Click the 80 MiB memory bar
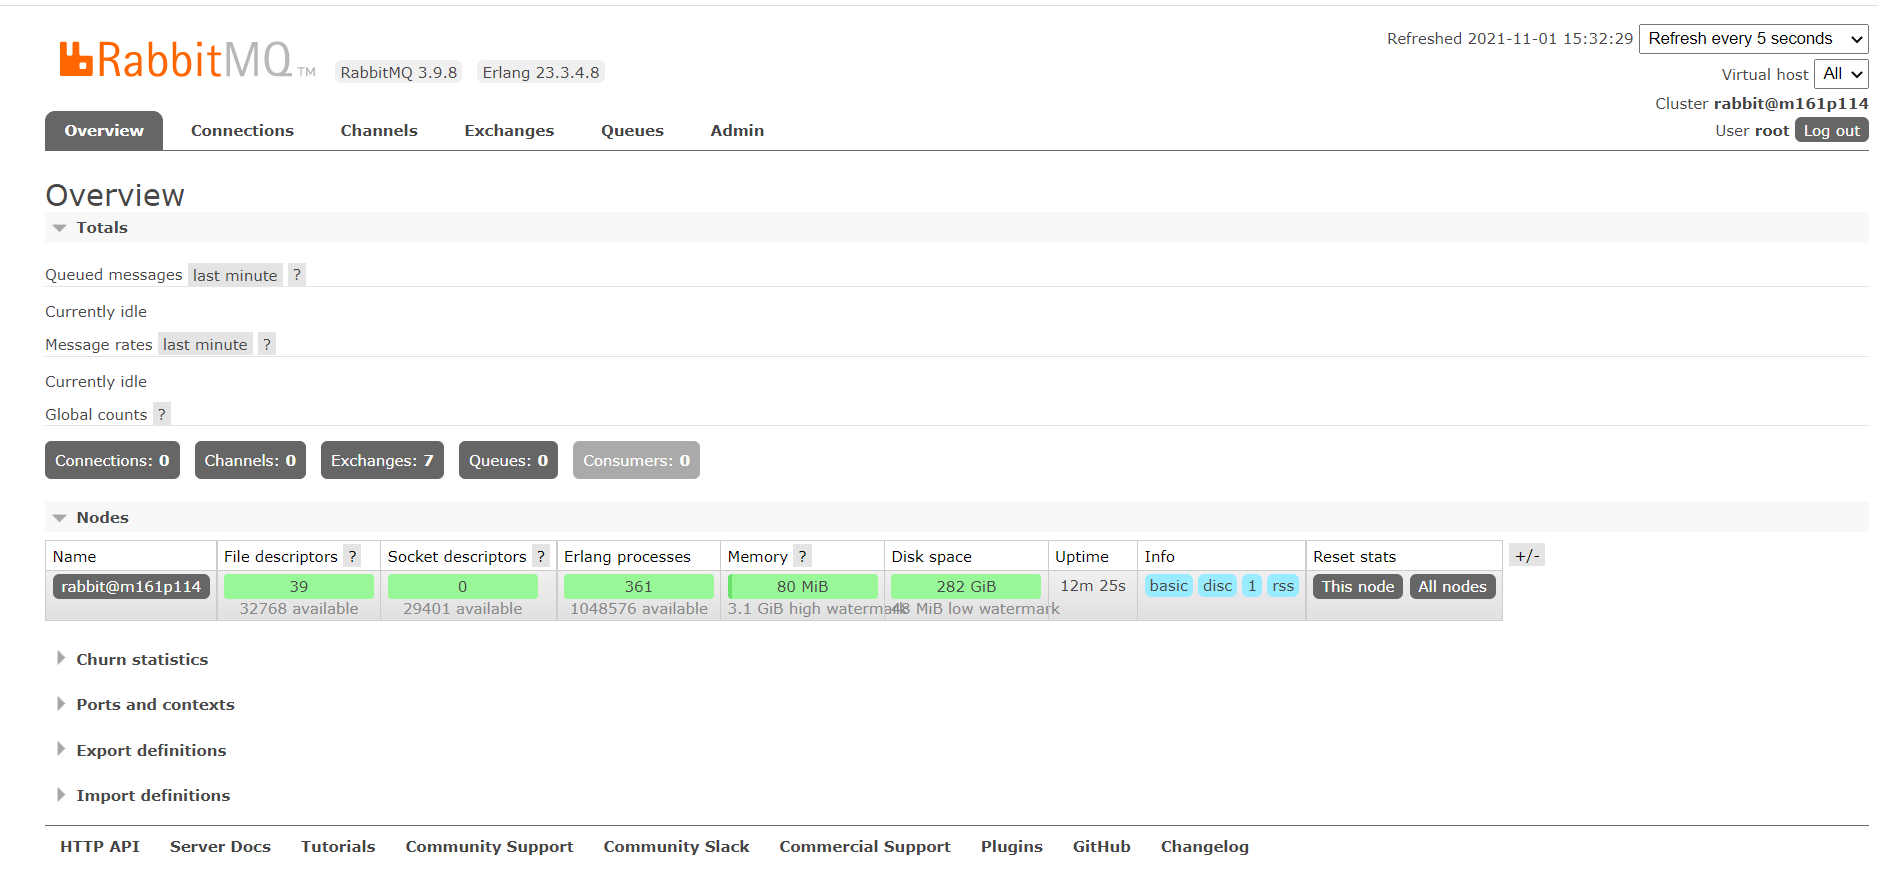 (803, 586)
